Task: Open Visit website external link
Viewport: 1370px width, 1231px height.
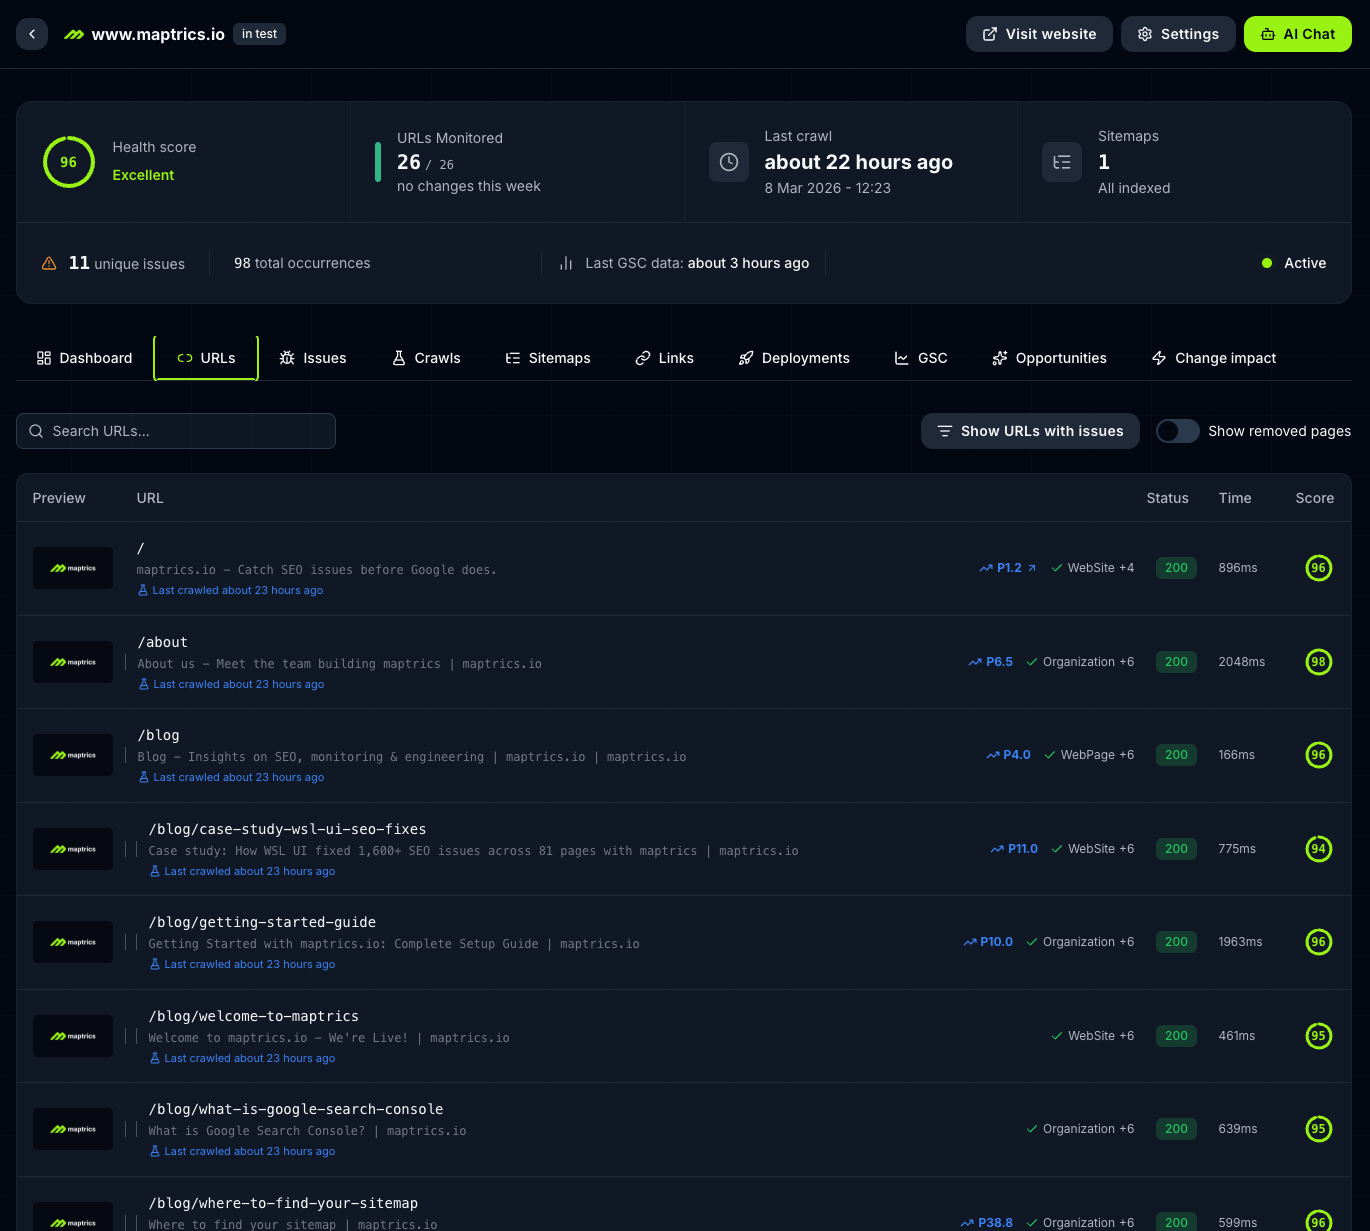Action: (x=1039, y=34)
